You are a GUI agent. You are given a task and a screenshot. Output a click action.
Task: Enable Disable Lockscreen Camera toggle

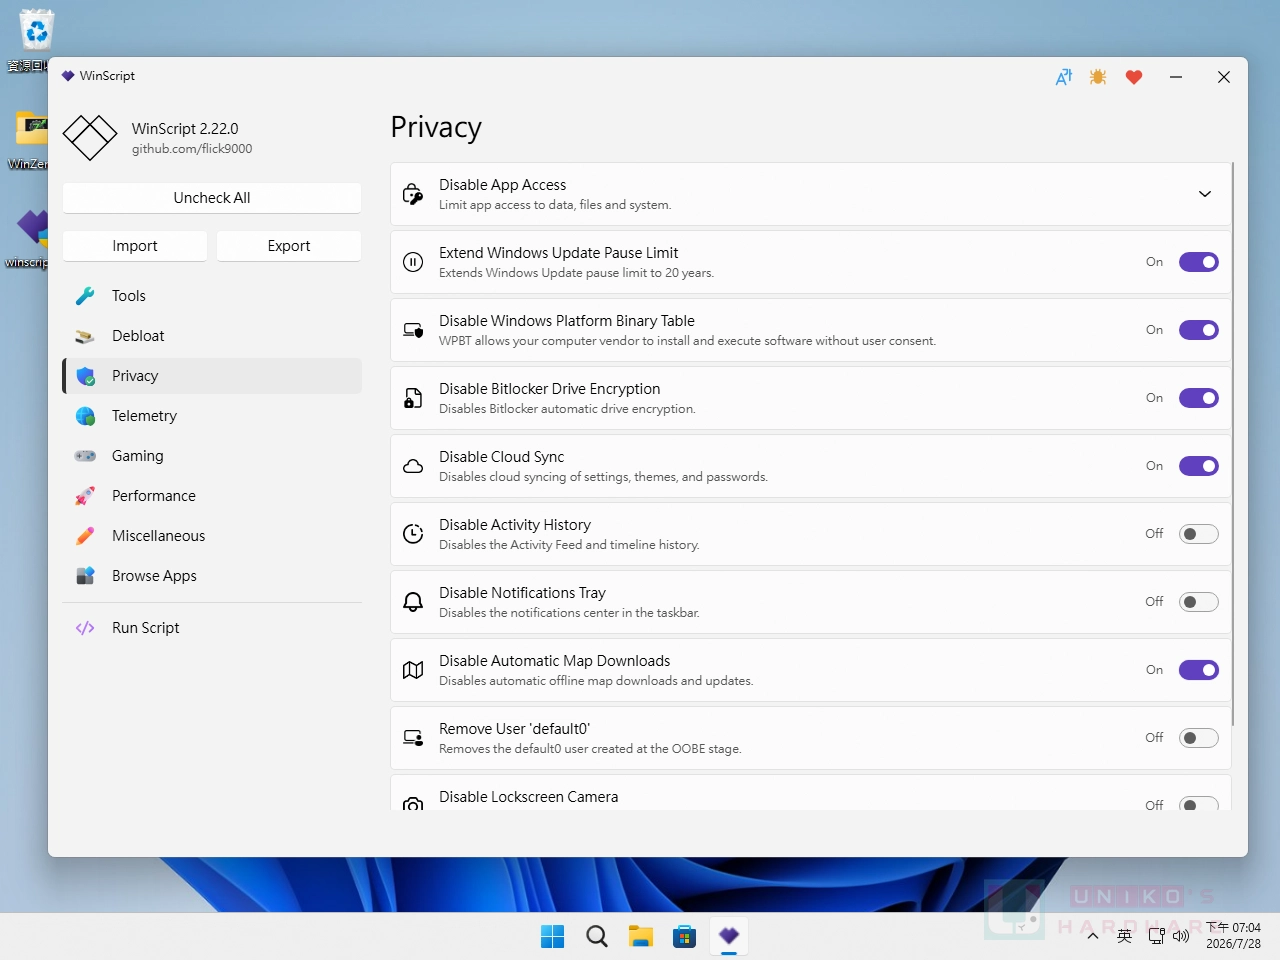coord(1199,803)
